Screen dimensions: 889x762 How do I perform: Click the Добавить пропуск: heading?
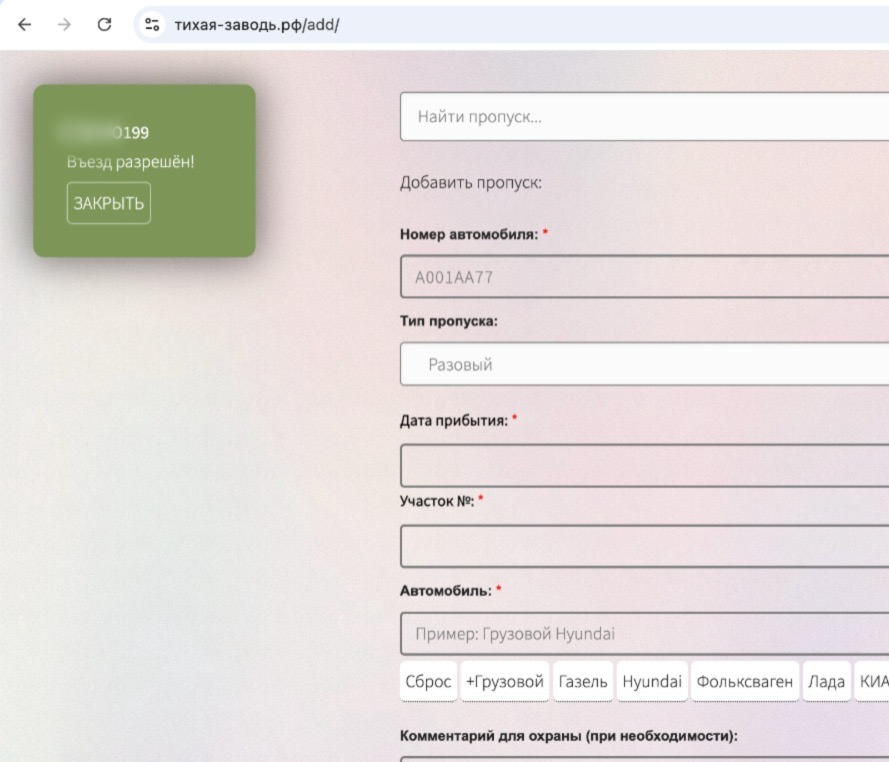(x=471, y=183)
